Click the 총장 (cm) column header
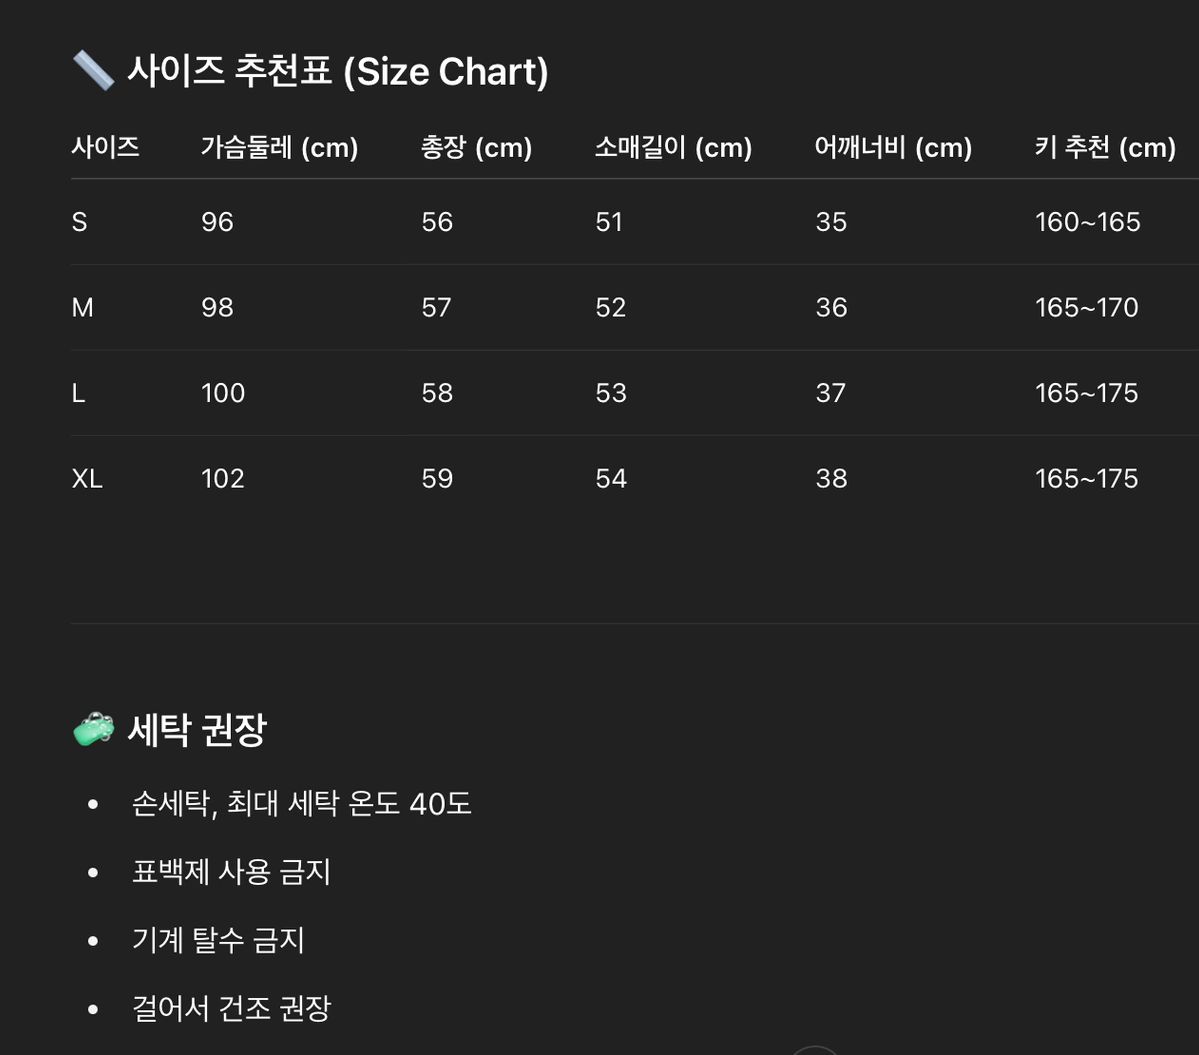Image resolution: width=1199 pixels, height=1055 pixels. 476,147
